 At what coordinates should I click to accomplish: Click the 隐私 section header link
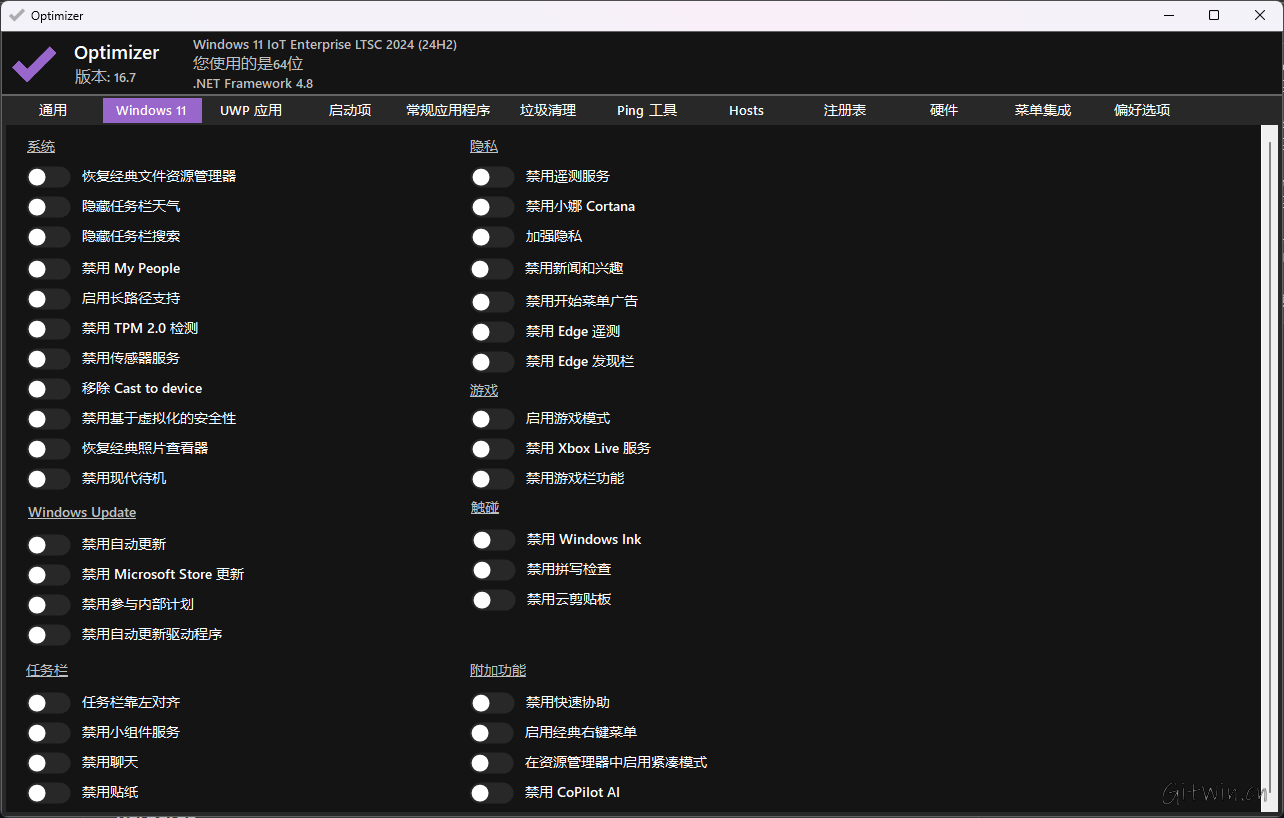(483, 146)
